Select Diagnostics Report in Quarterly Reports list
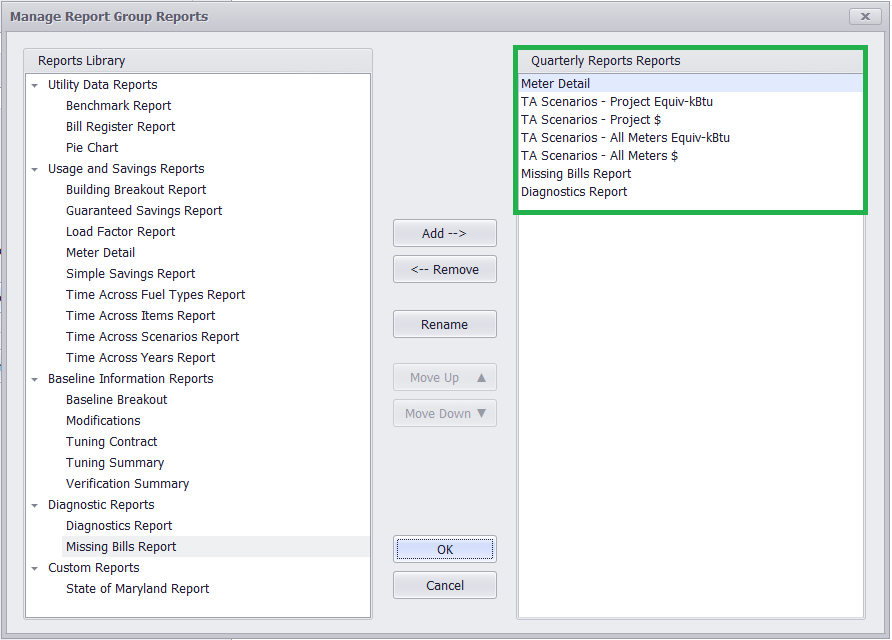Viewport: 892px width, 640px height. click(574, 192)
